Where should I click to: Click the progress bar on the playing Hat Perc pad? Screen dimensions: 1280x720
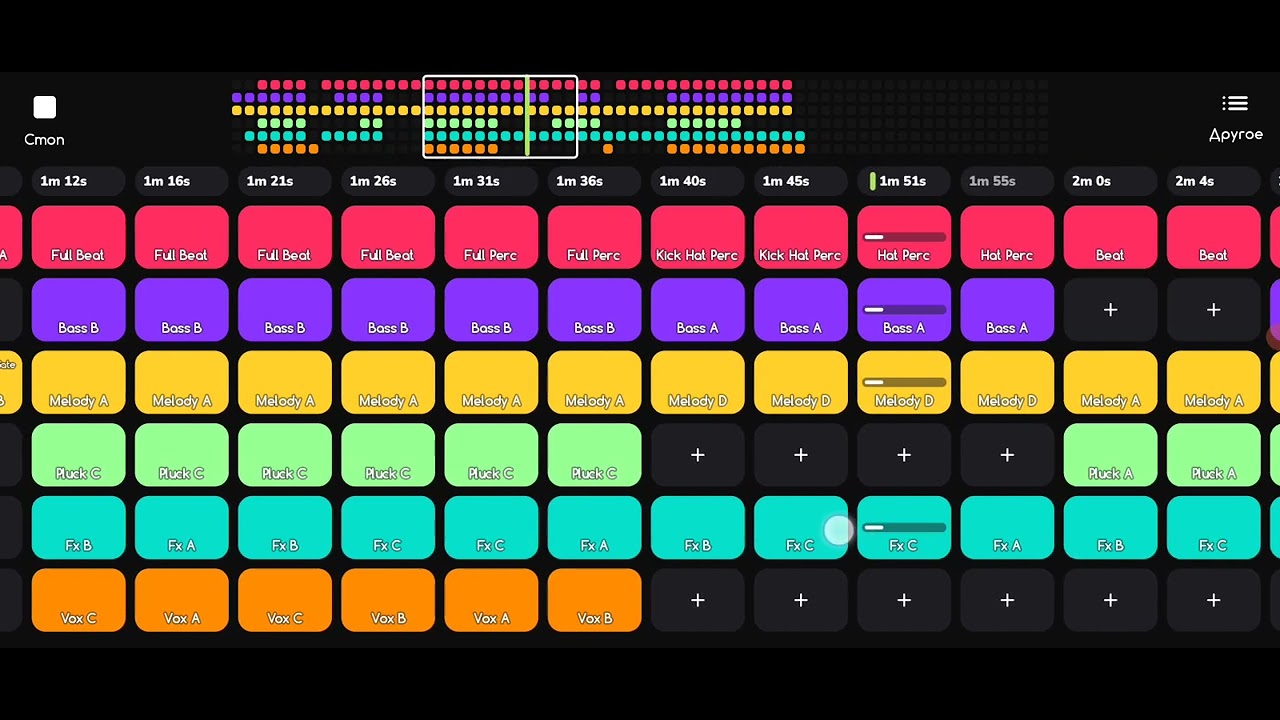click(x=903, y=237)
